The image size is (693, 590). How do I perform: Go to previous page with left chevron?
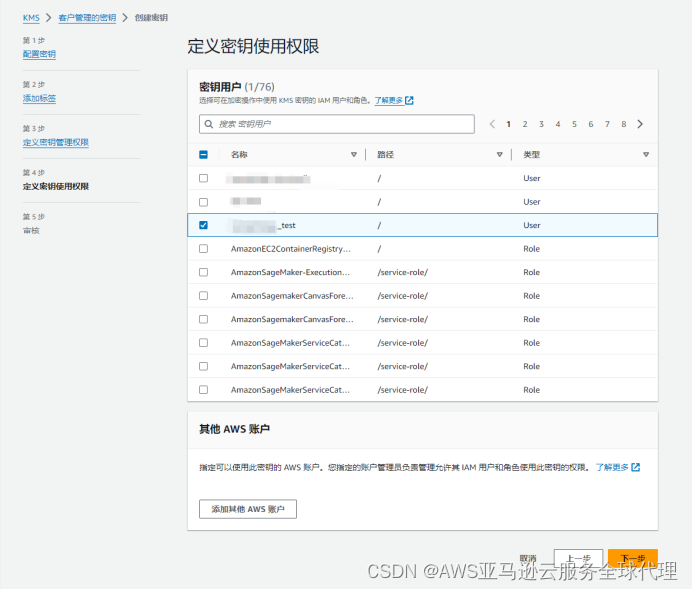pos(492,124)
